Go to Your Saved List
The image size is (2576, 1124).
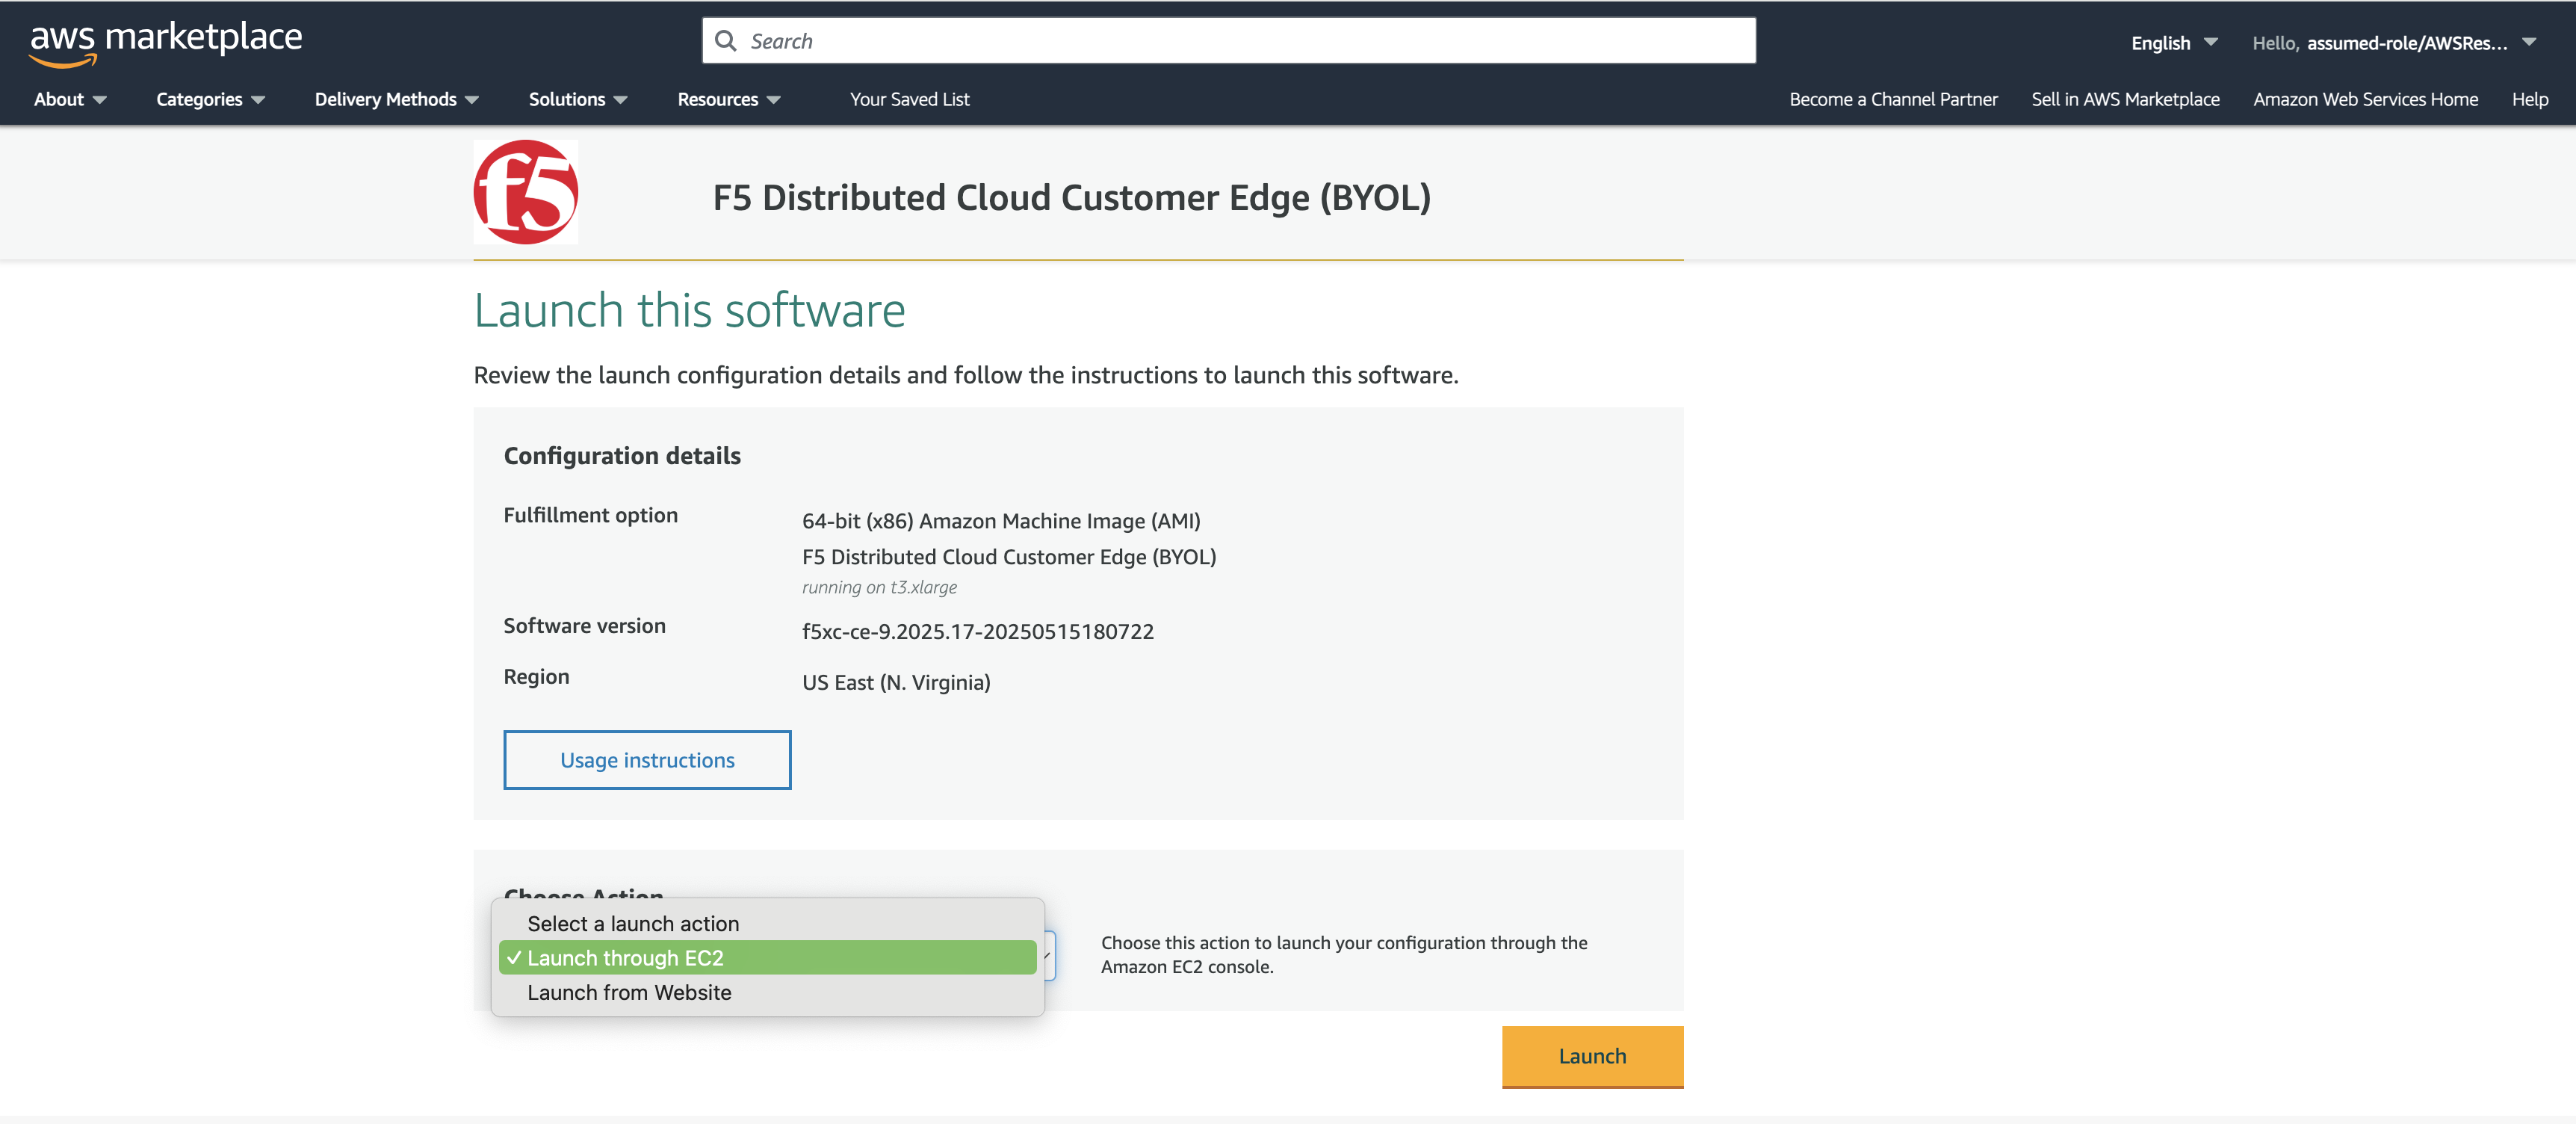pos(909,99)
